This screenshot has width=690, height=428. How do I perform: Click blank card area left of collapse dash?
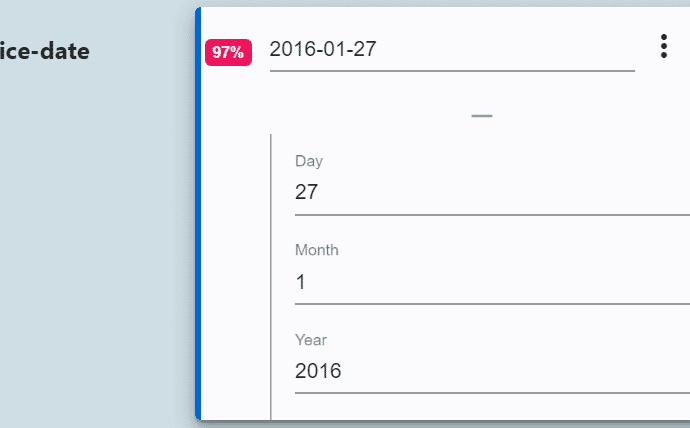pos(350,114)
